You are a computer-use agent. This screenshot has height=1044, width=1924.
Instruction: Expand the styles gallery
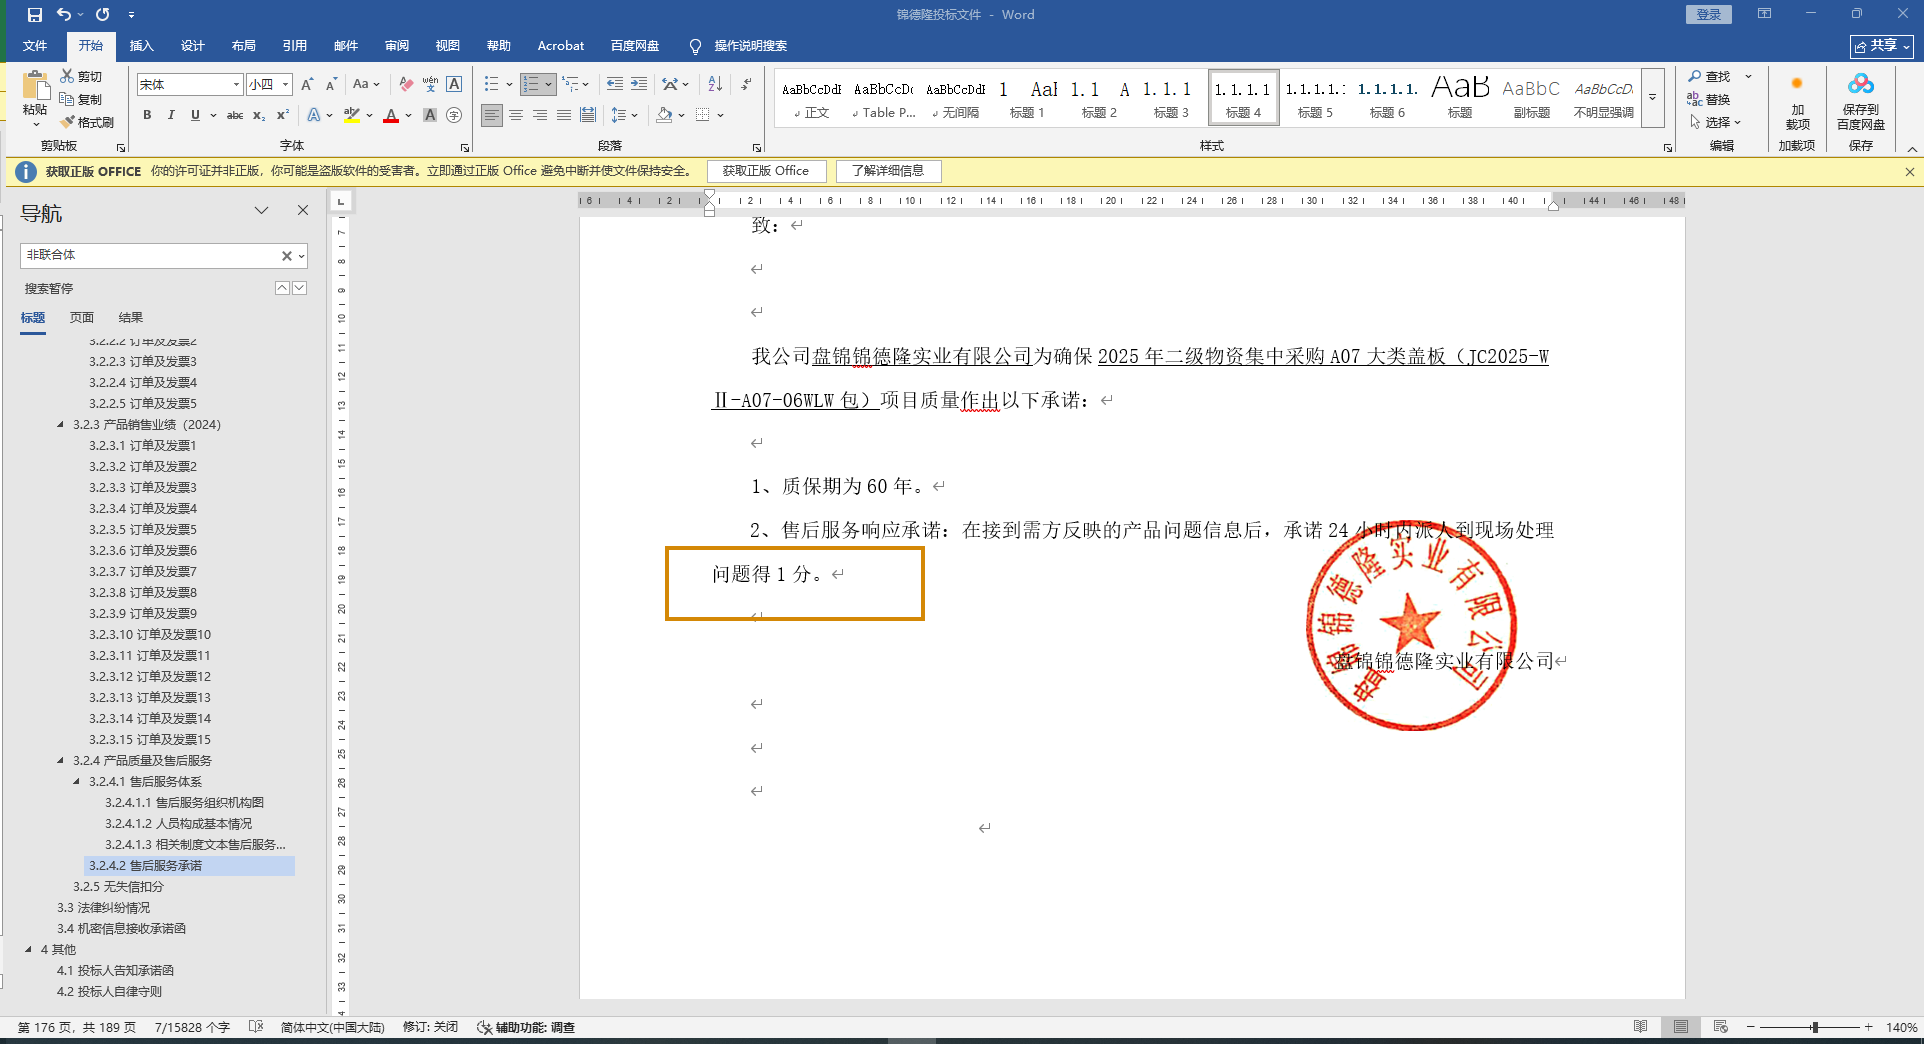click(x=1653, y=98)
